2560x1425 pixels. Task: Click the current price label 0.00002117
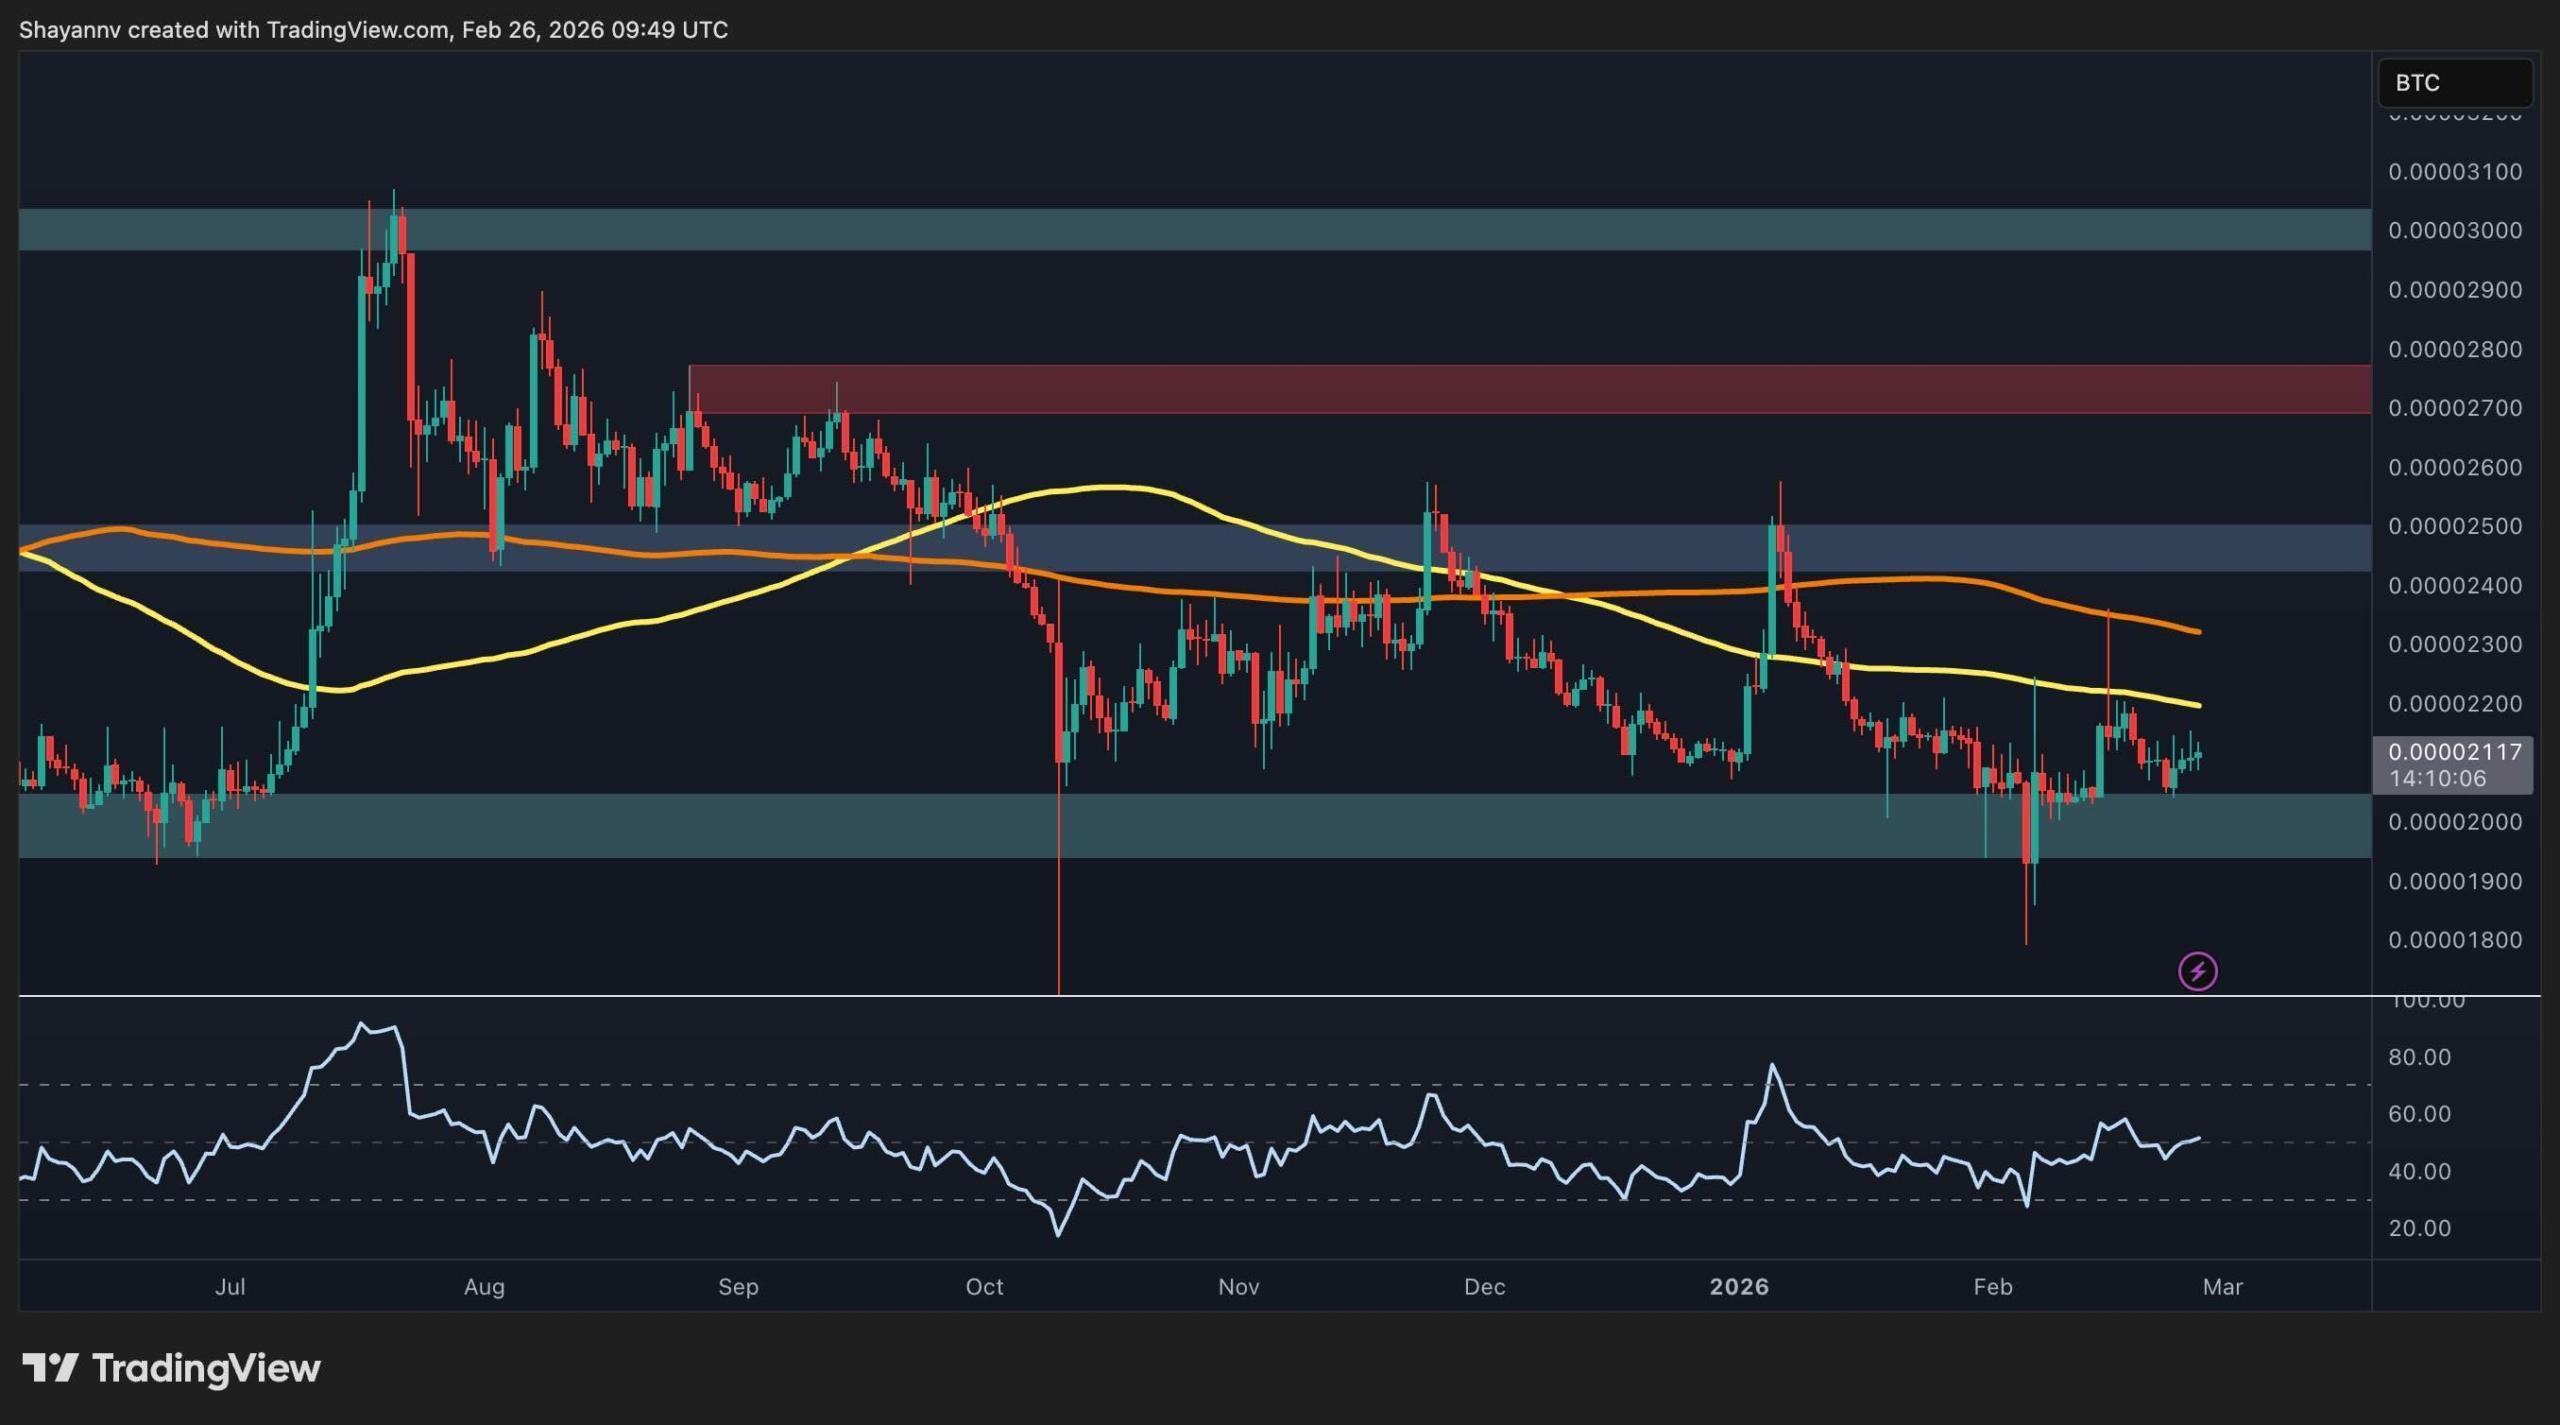[x=2453, y=753]
